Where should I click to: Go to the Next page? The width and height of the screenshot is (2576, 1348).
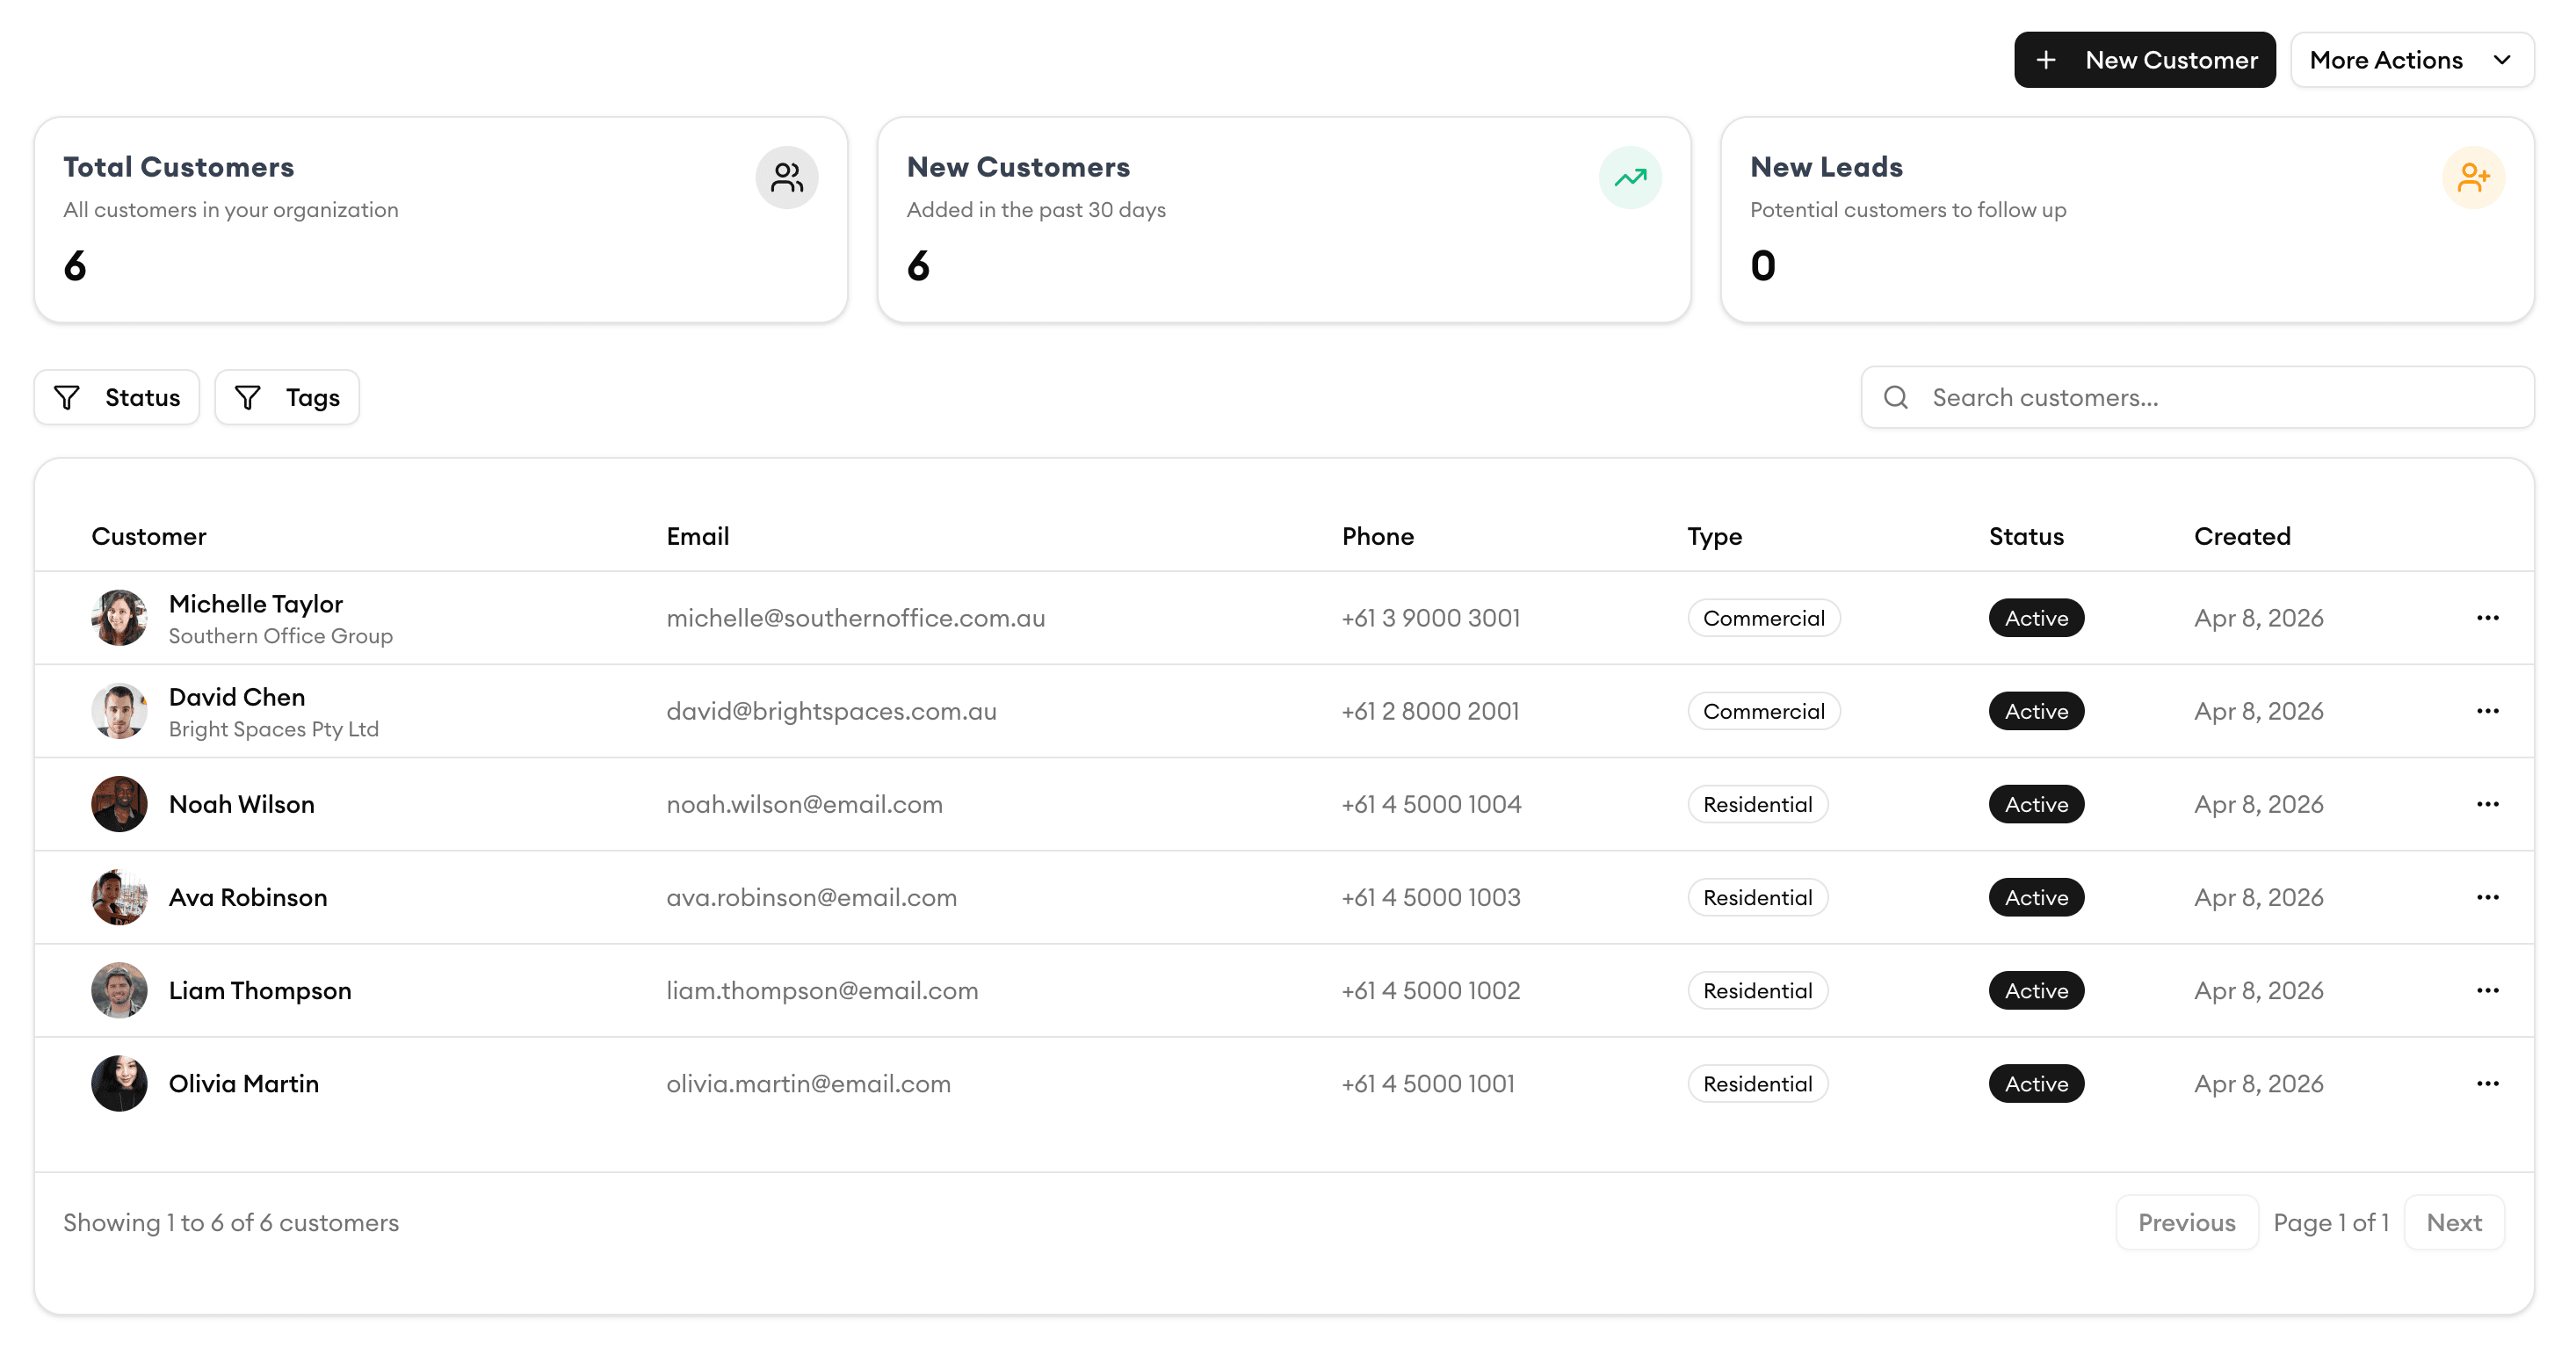pos(2453,1222)
